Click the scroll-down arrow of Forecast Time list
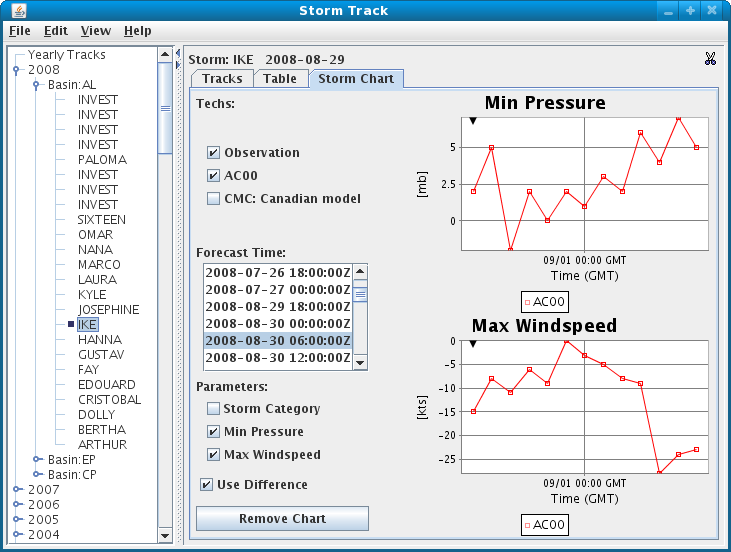Image resolution: width=731 pixels, height=552 pixels. 361,363
